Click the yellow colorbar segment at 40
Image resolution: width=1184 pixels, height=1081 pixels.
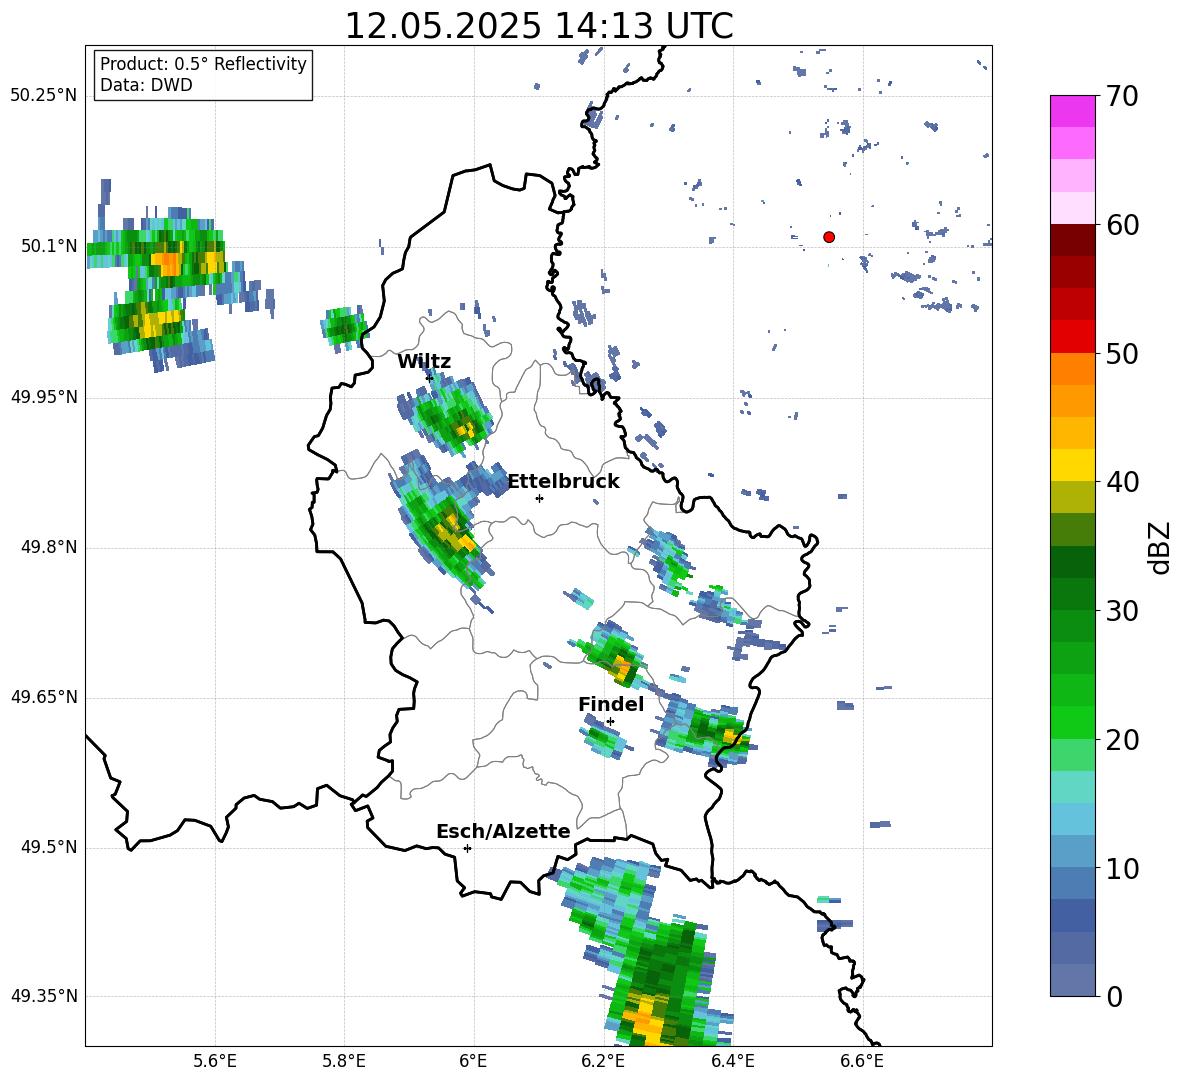1072,465
